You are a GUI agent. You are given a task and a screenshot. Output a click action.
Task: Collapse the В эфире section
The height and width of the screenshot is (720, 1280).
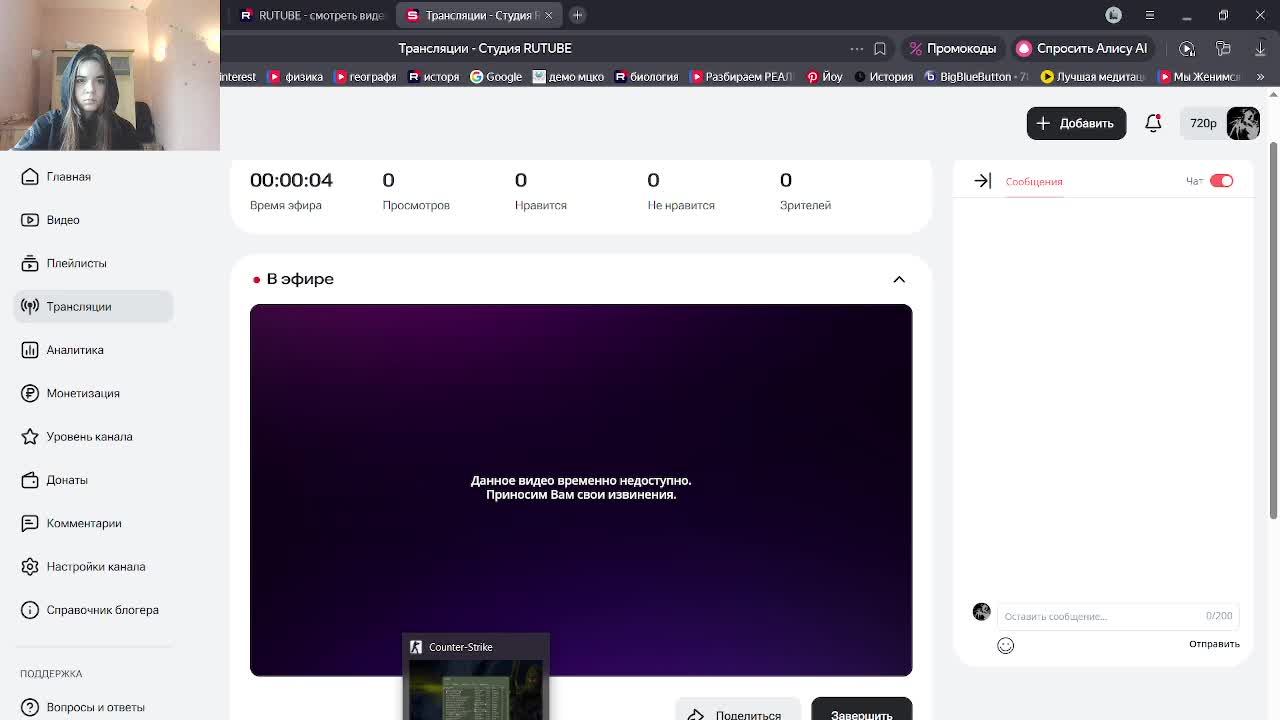(x=899, y=279)
